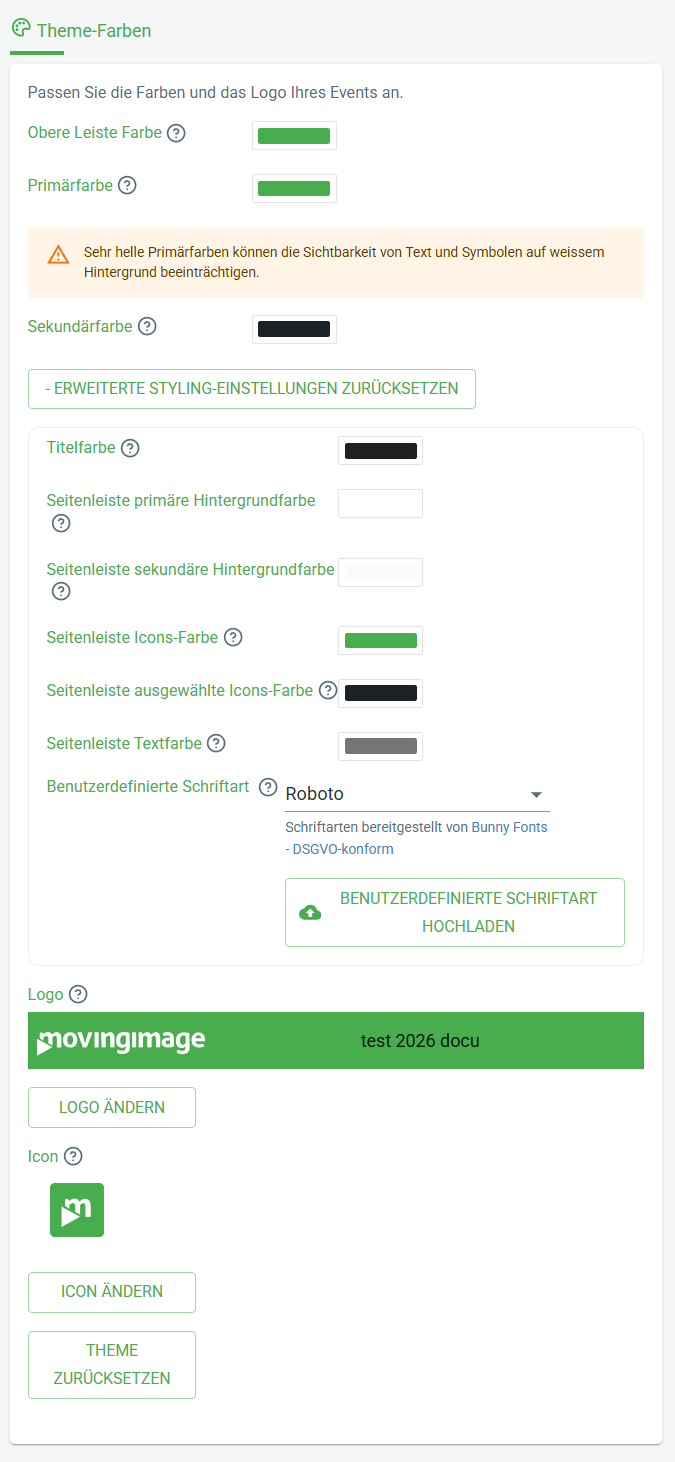Open the Primärfarbe green color swatch
Viewport: 675px width, 1462px height.
coord(294,188)
